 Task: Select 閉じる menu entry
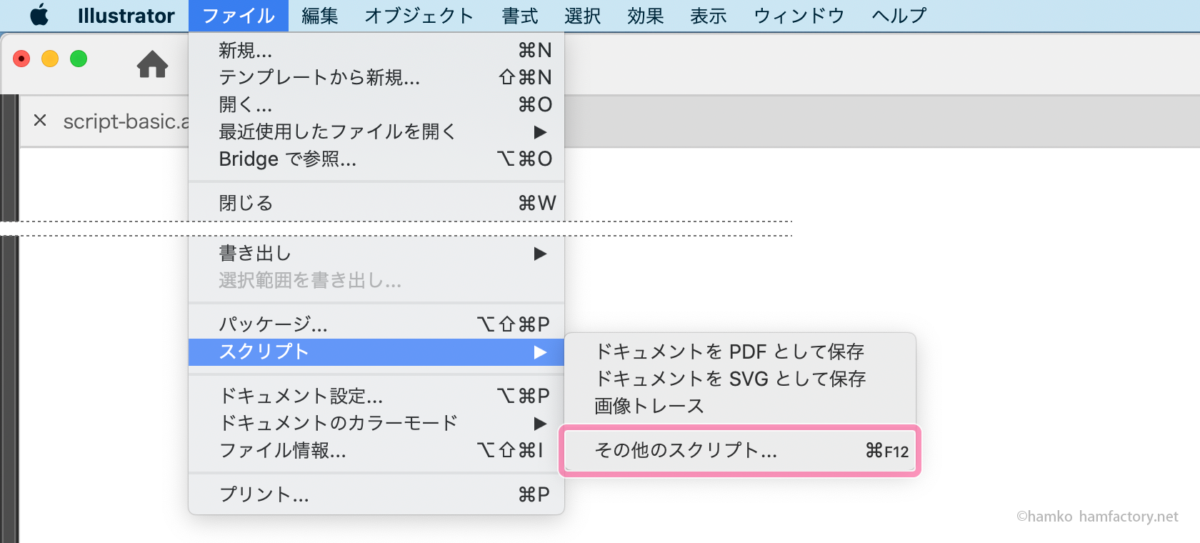tap(376, 203)
